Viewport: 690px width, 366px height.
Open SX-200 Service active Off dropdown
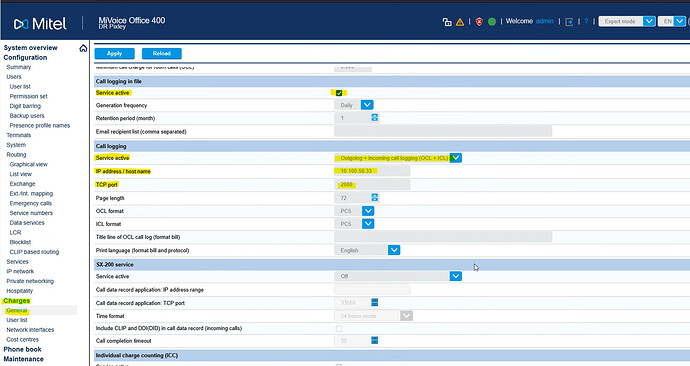pos(398,276)
